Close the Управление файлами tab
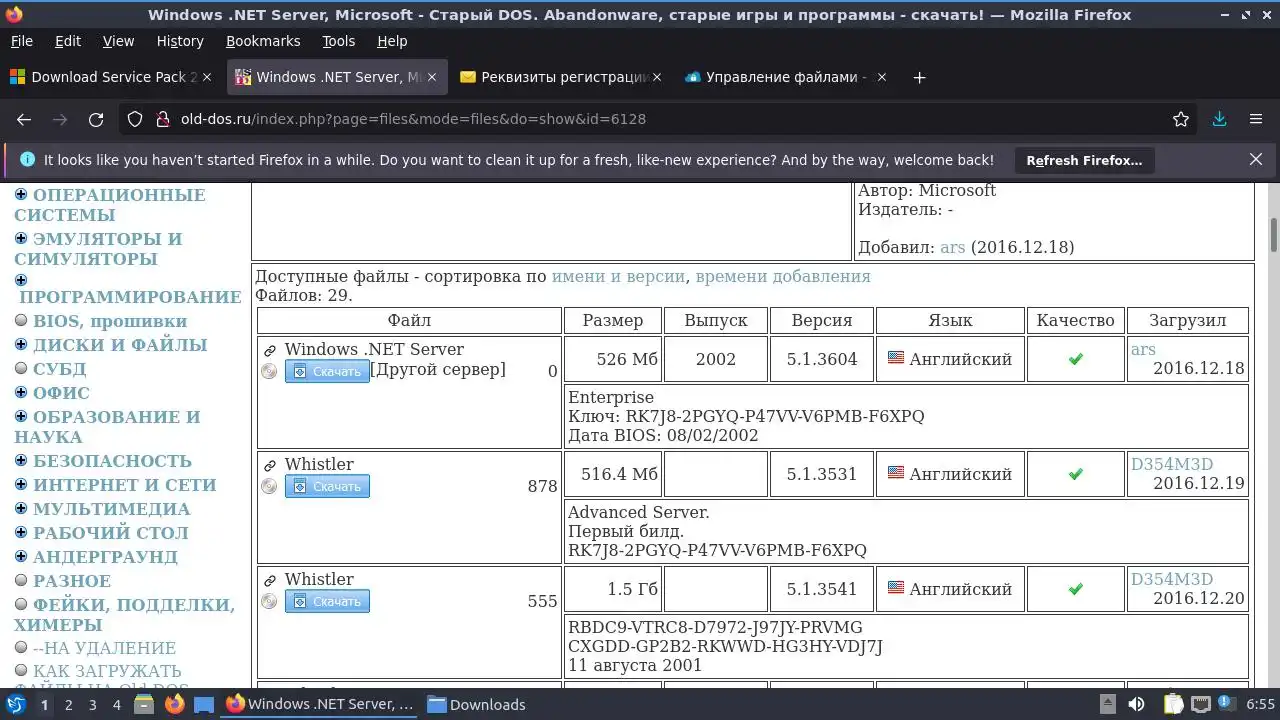The image size is (1280, 720). tap(882, 77)
